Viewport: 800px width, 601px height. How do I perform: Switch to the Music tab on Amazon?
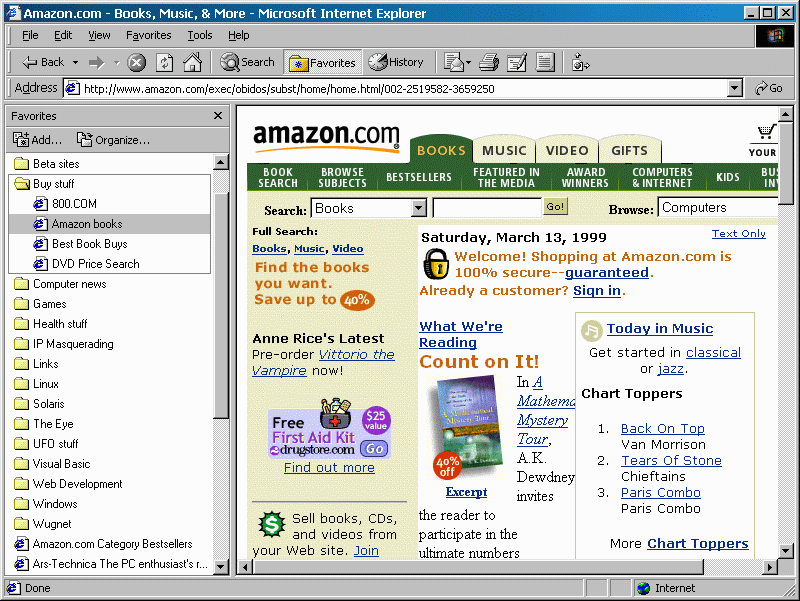pos(504,151)
